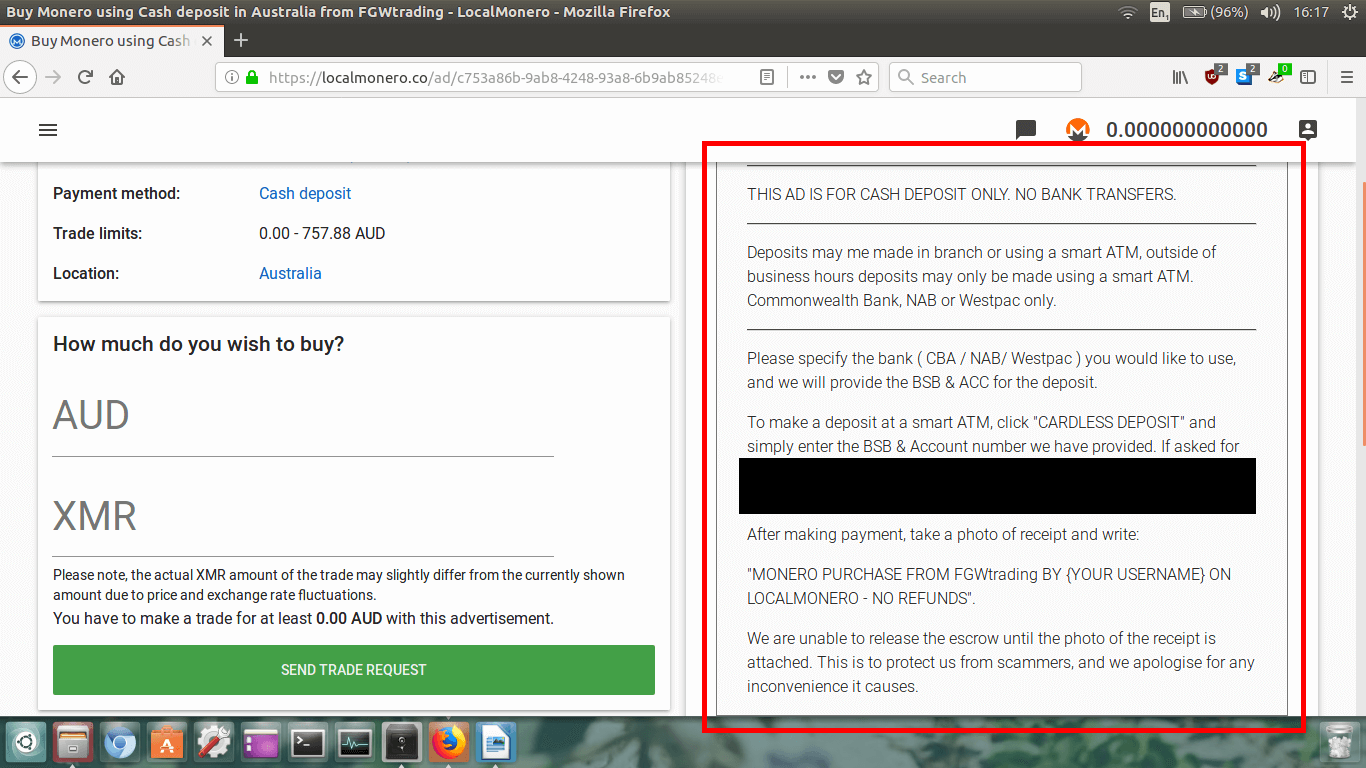Open the system power gear menu
1366x768 pixels.
(1349, 12)
